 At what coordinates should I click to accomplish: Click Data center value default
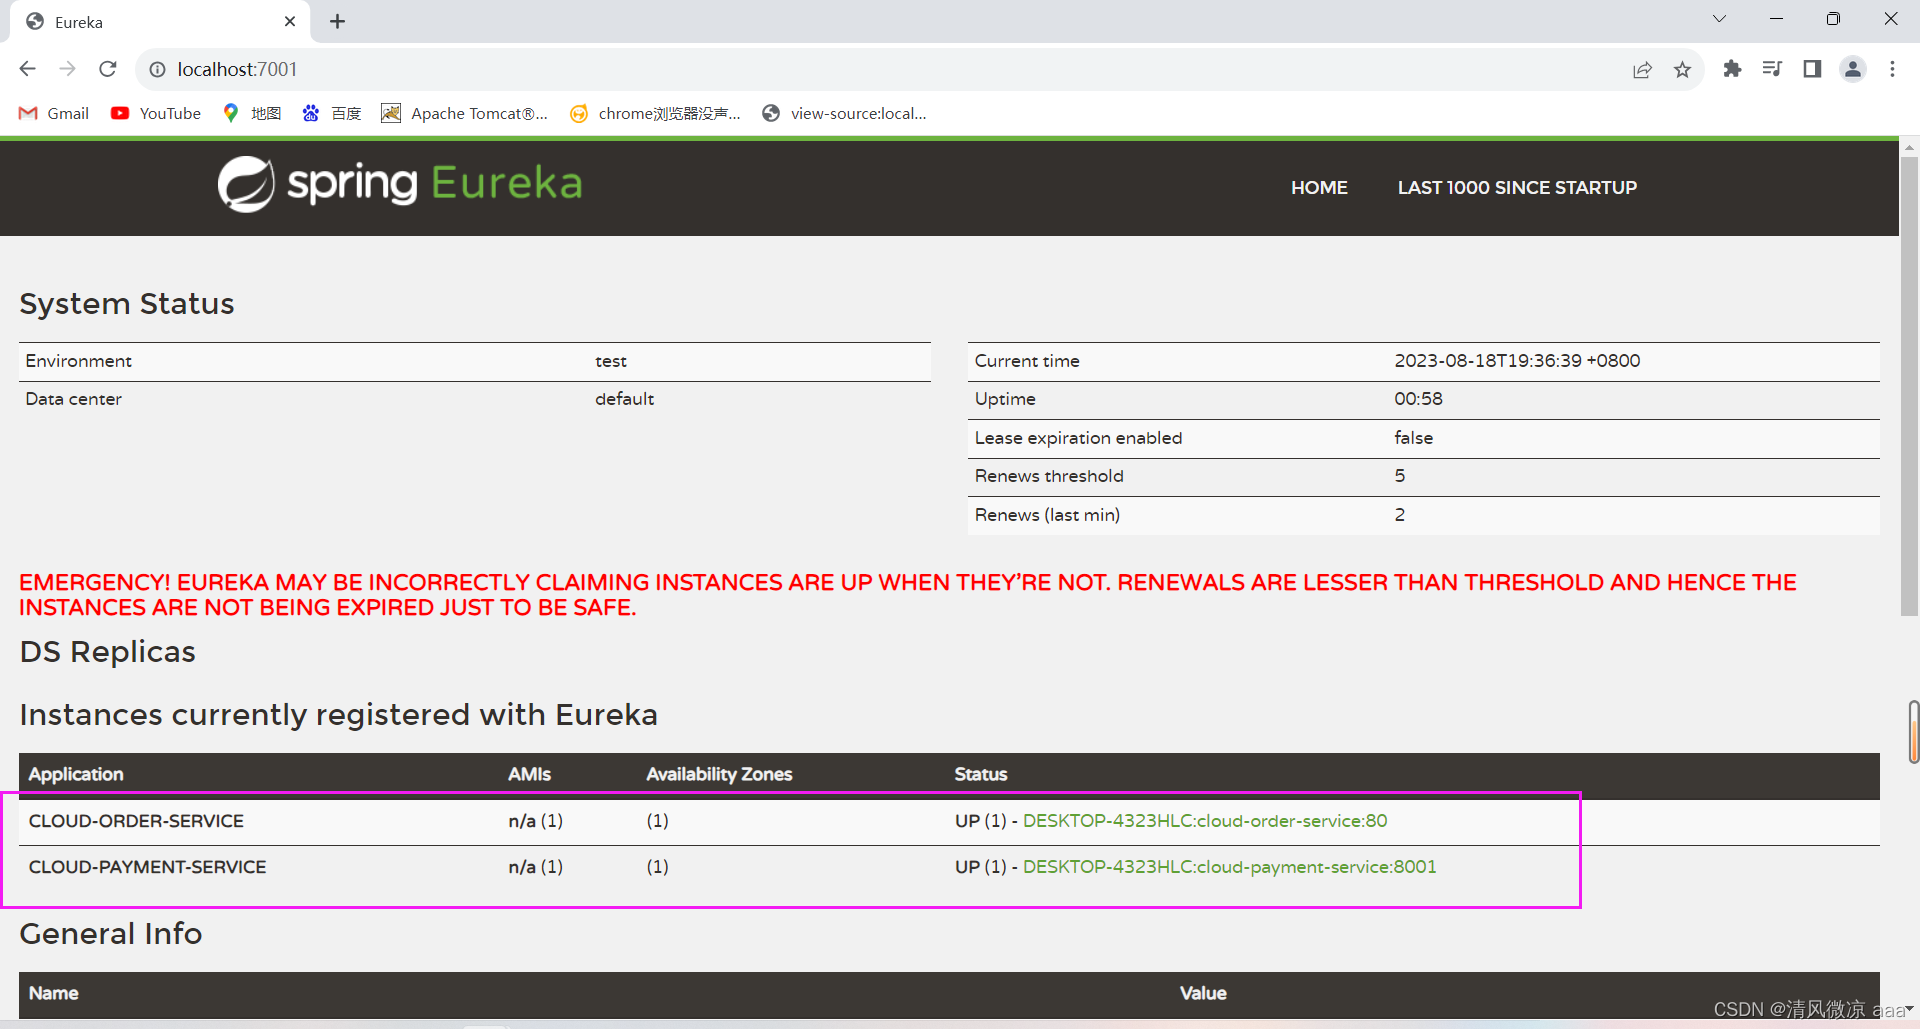624,398
